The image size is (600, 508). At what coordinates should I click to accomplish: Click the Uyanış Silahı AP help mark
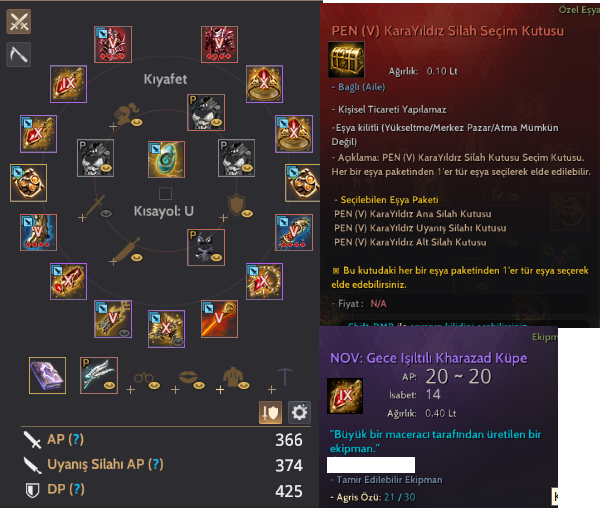(x=156, y=464)
